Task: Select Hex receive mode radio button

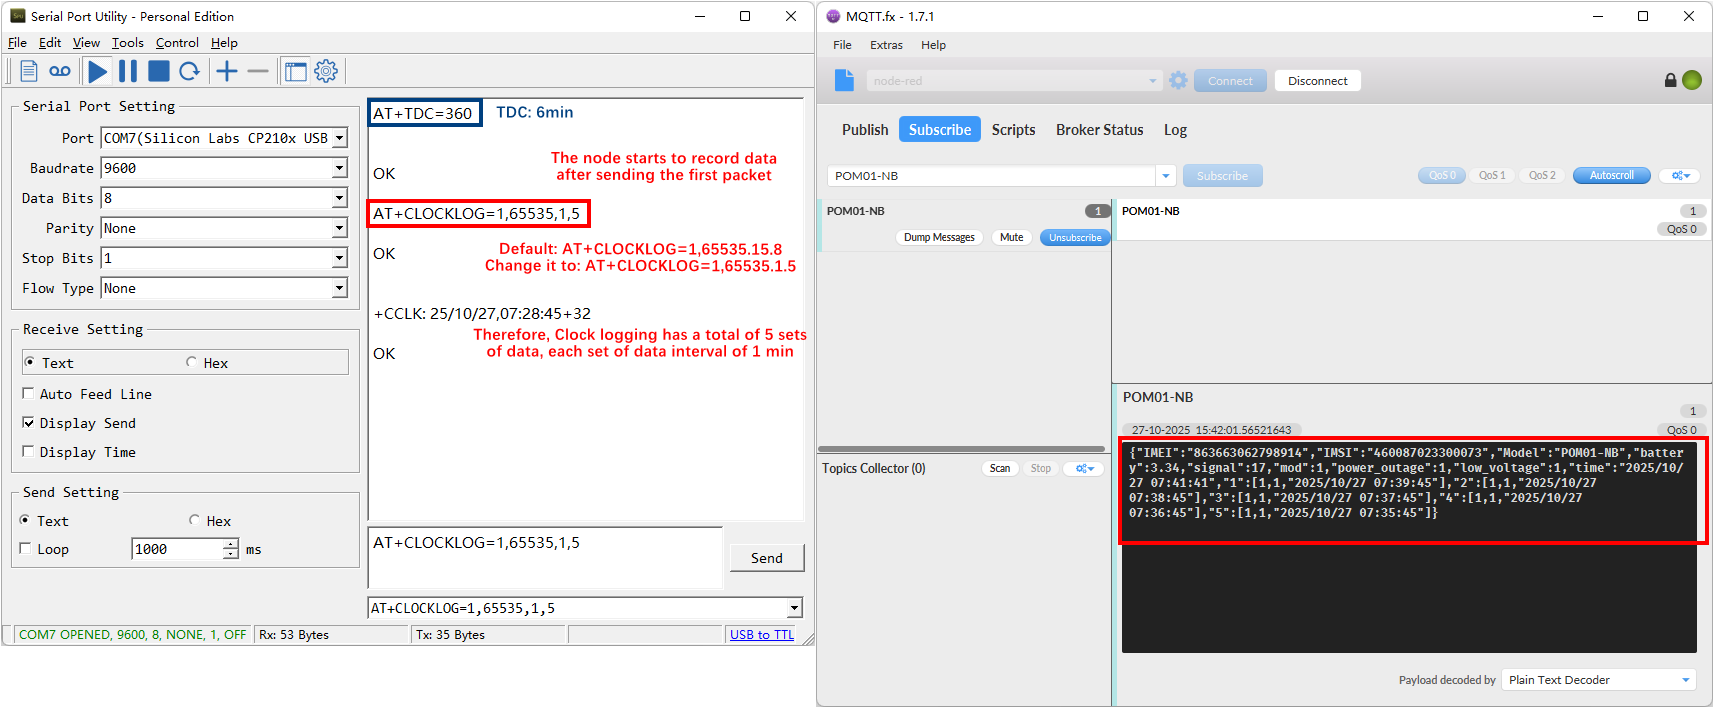Action: click(191, 362)
